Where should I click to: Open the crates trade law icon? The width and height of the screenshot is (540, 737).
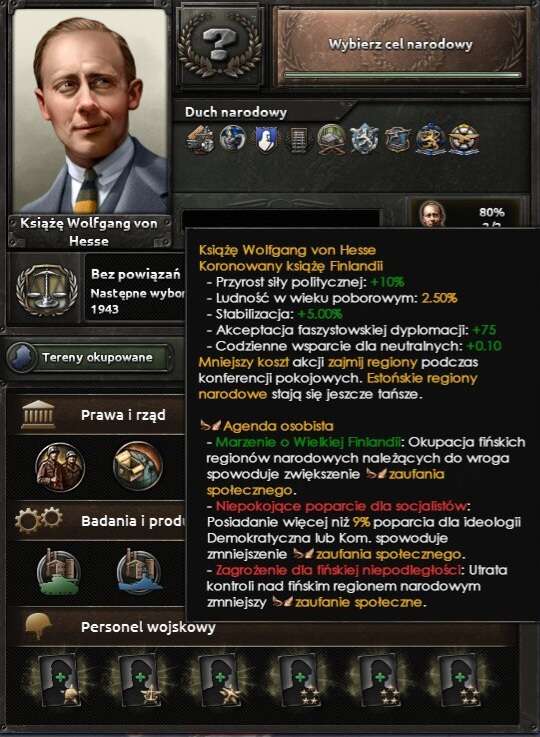coord(138,466)
